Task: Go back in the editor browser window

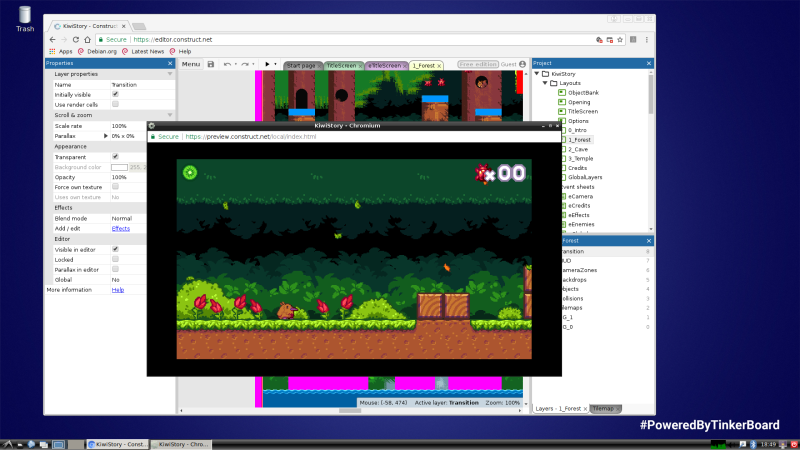Action: click(x=53, y=39)
